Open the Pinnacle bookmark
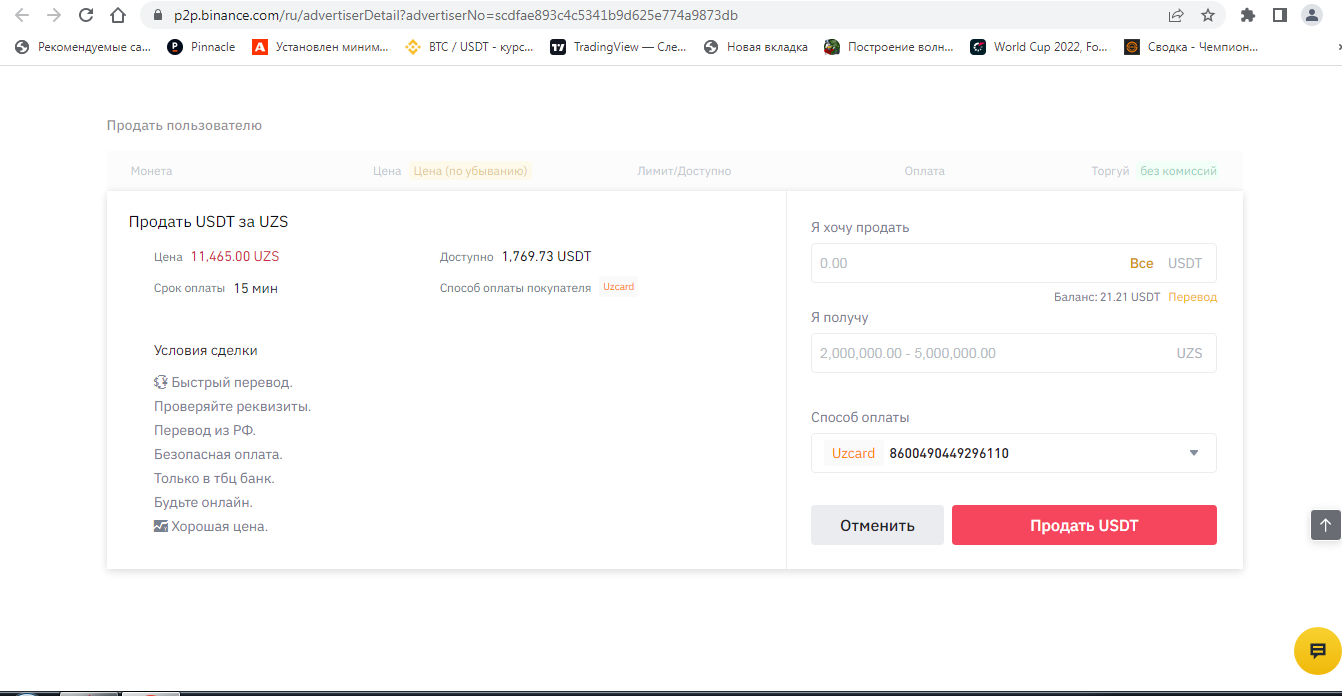Viewport: 1342px width, 696px height. (201, 47)
